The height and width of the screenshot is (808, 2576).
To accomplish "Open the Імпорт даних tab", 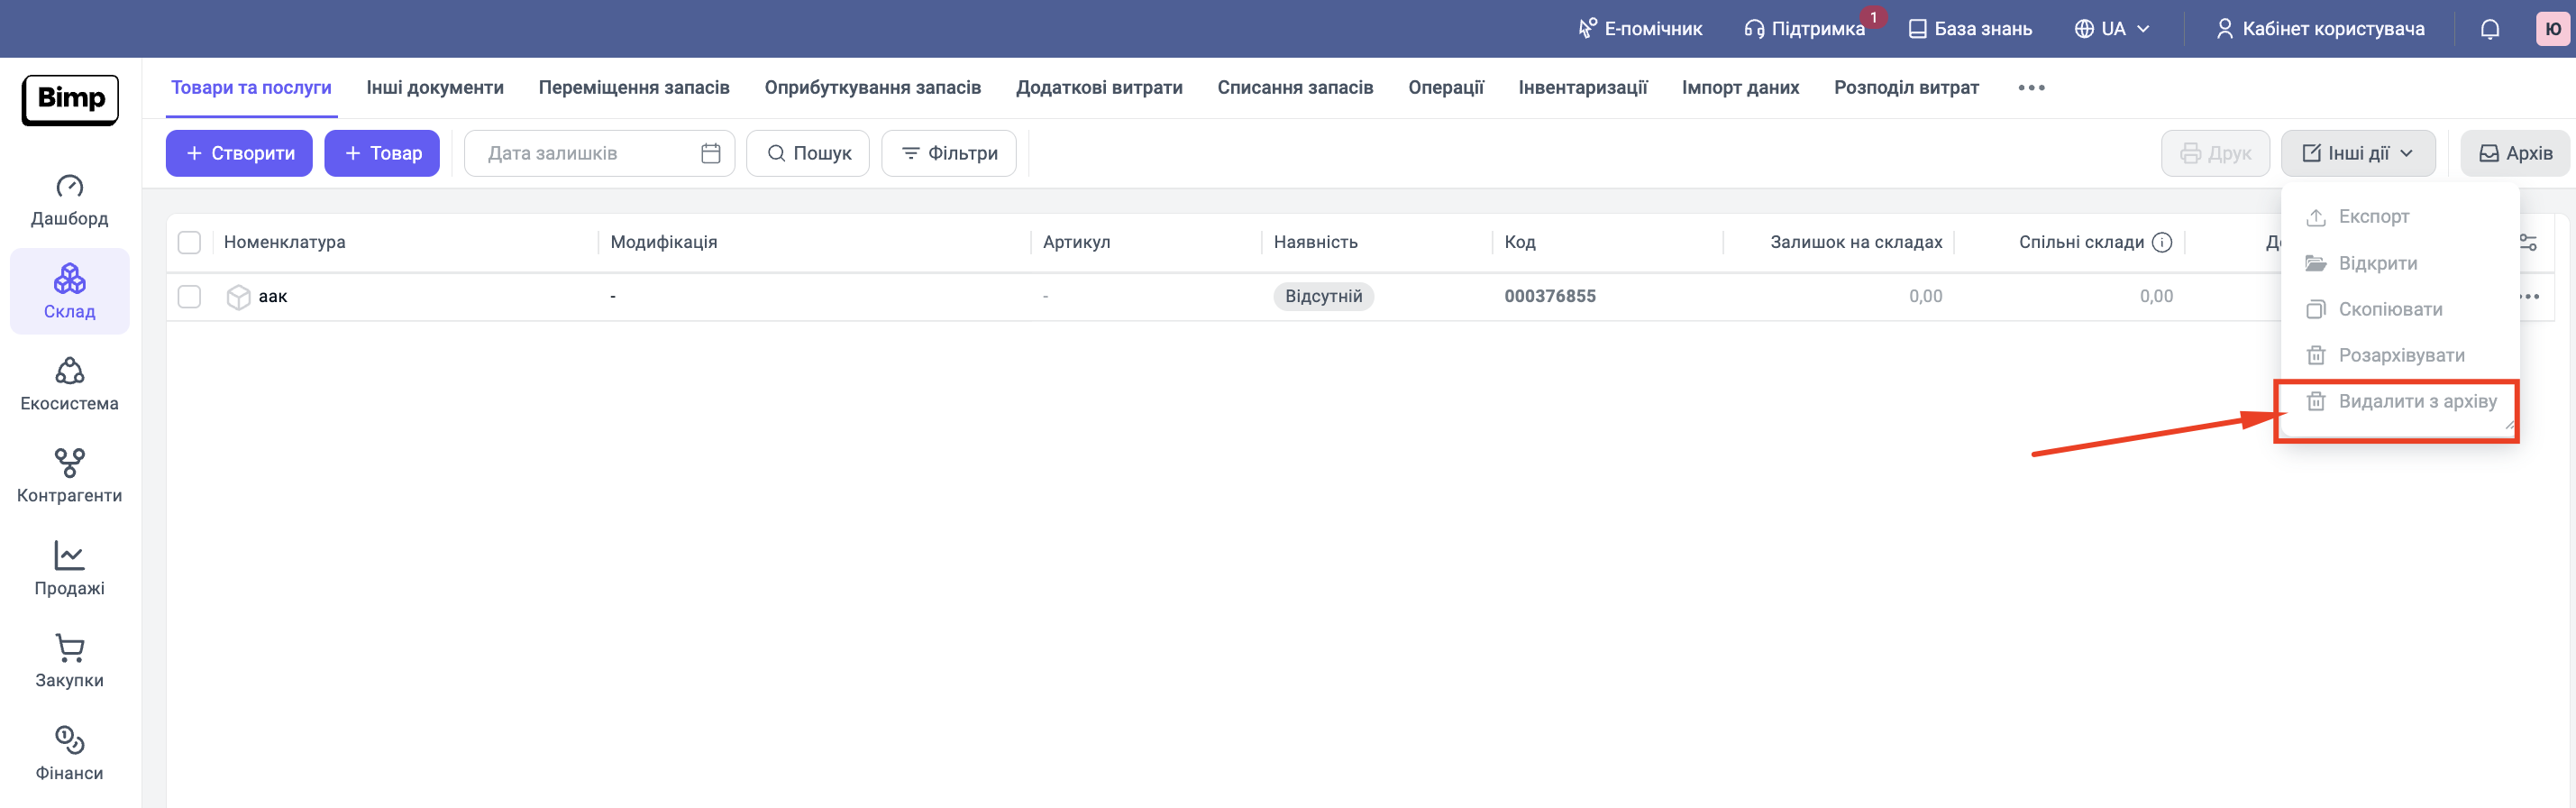I will [x=1740, y=88].
